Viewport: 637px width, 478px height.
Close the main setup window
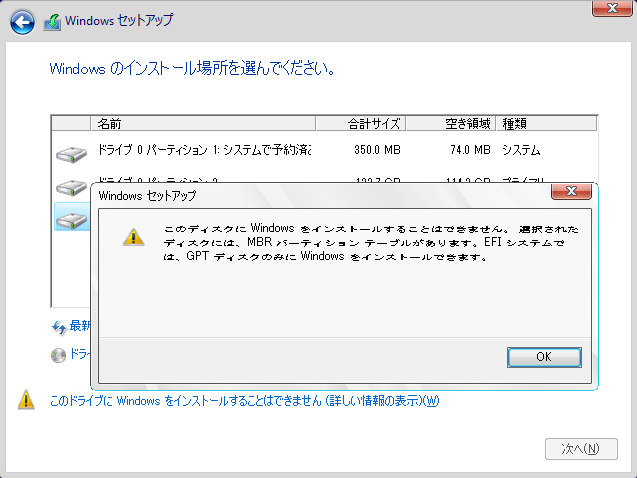tap(612, 8)
